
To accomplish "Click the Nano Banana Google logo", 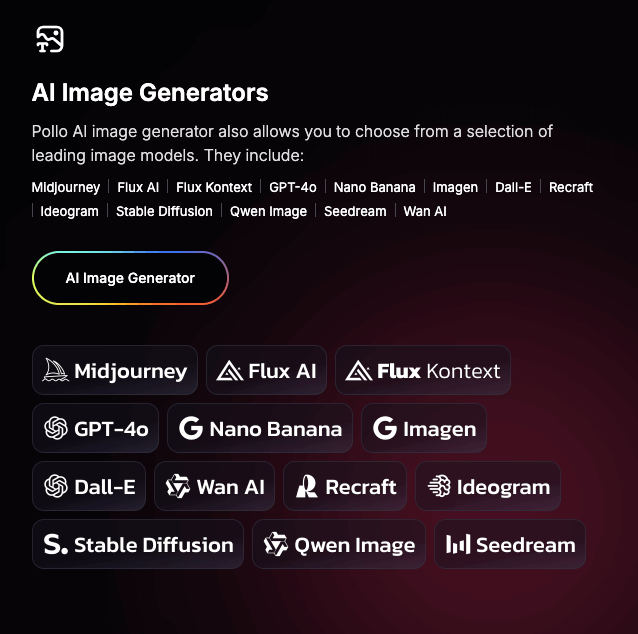I will tap(191, 429).
